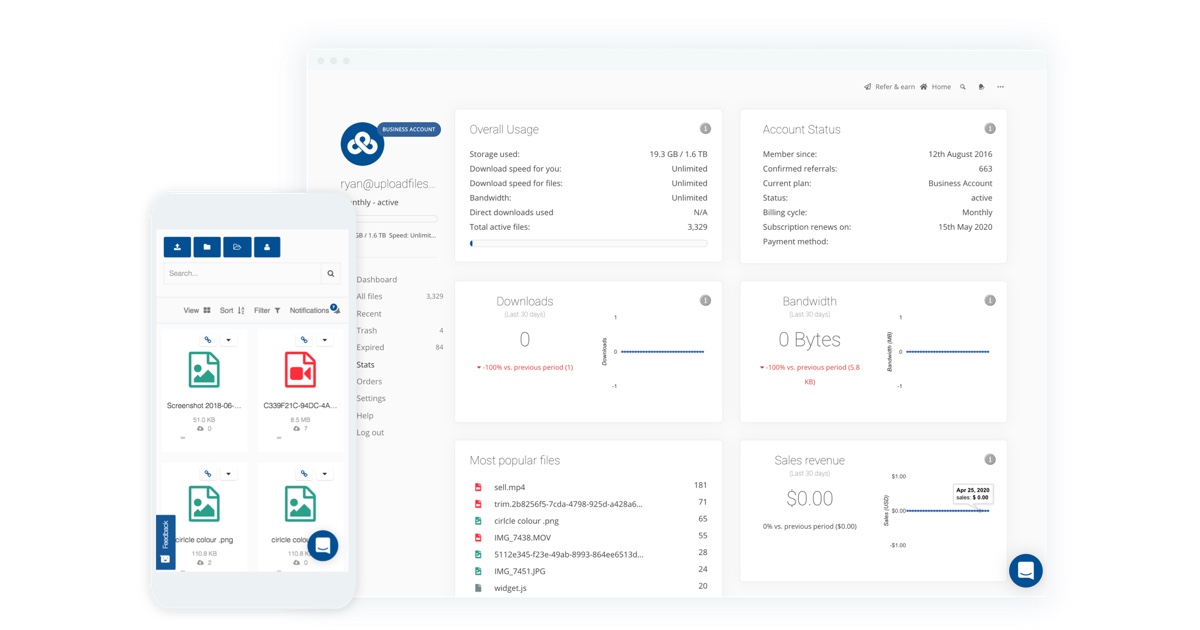Open the shared folders icon
The image size is (1200, 630).
point(237,247)
